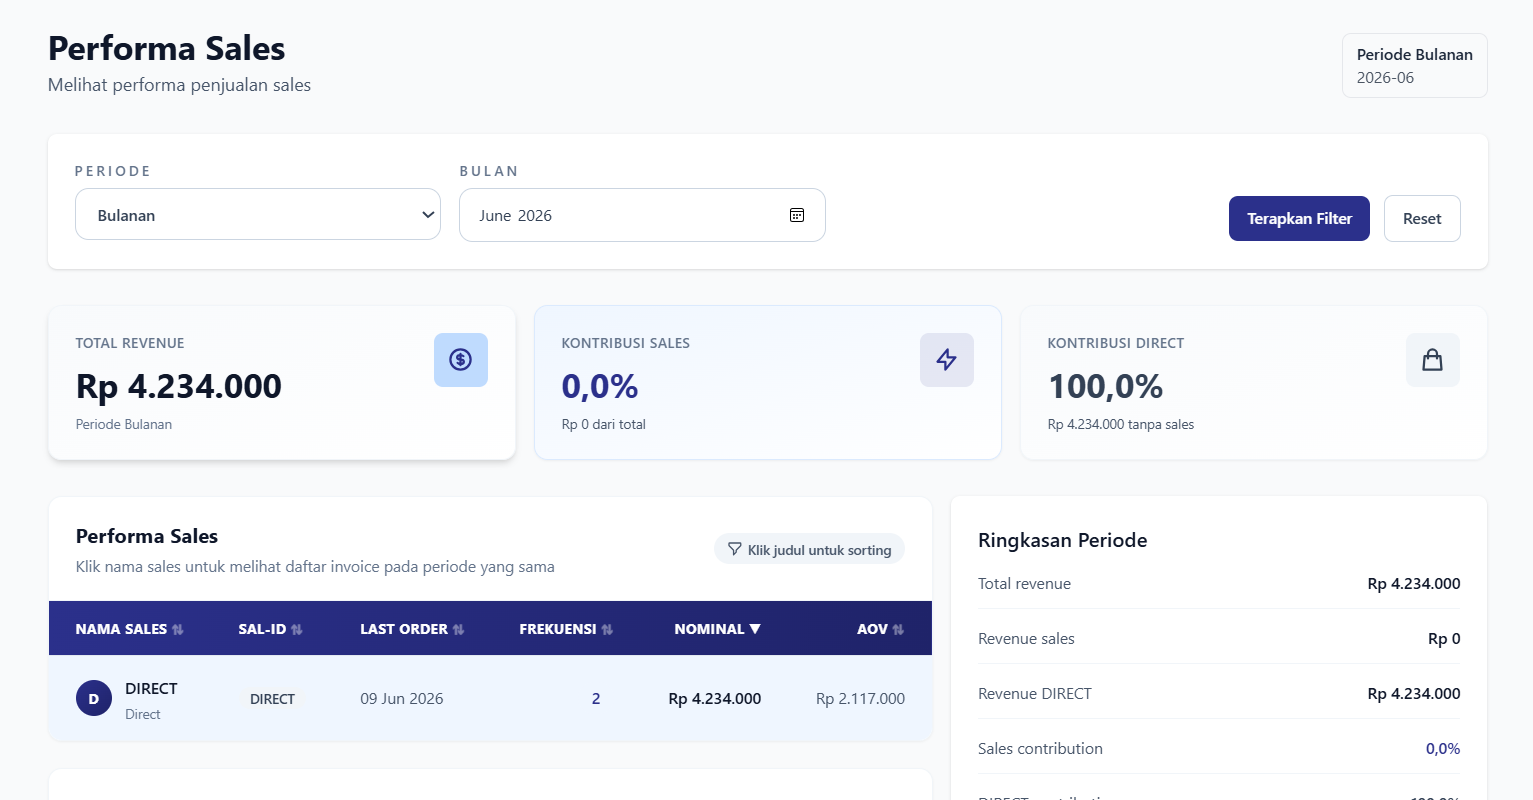
Task: Click the Rp 0 dari total text
Action: pyautogui.click(x=604, y=424)
